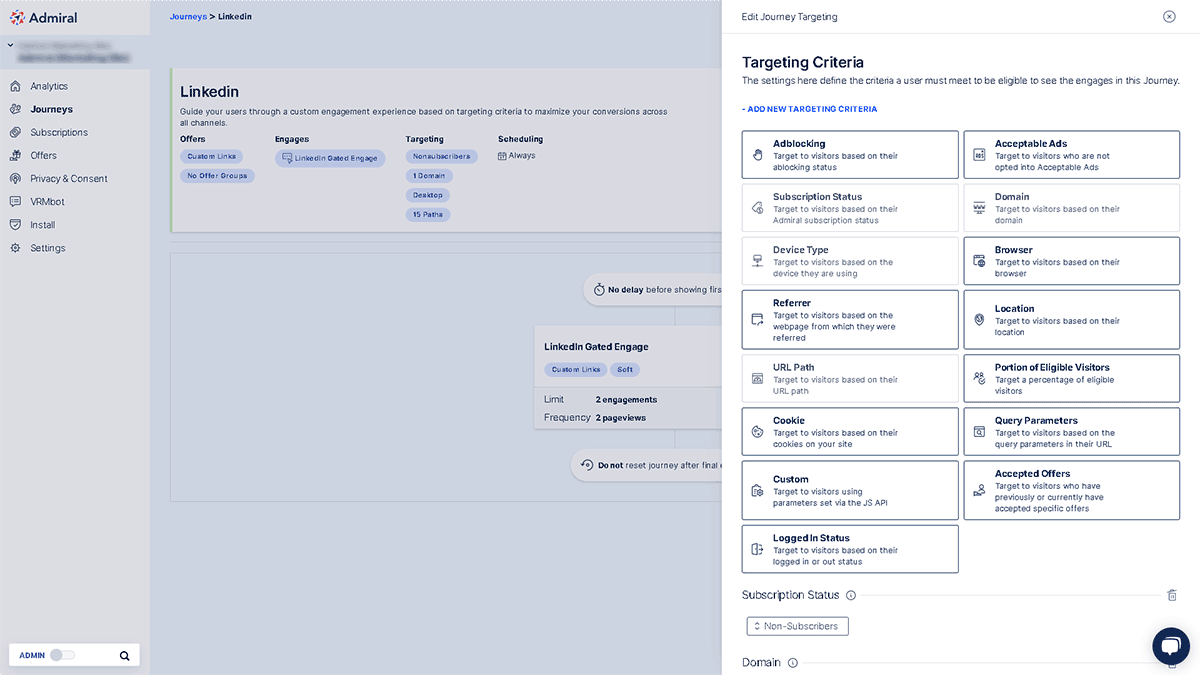
Task: Select the Adblocking targeting card
Action: (850, 155)
